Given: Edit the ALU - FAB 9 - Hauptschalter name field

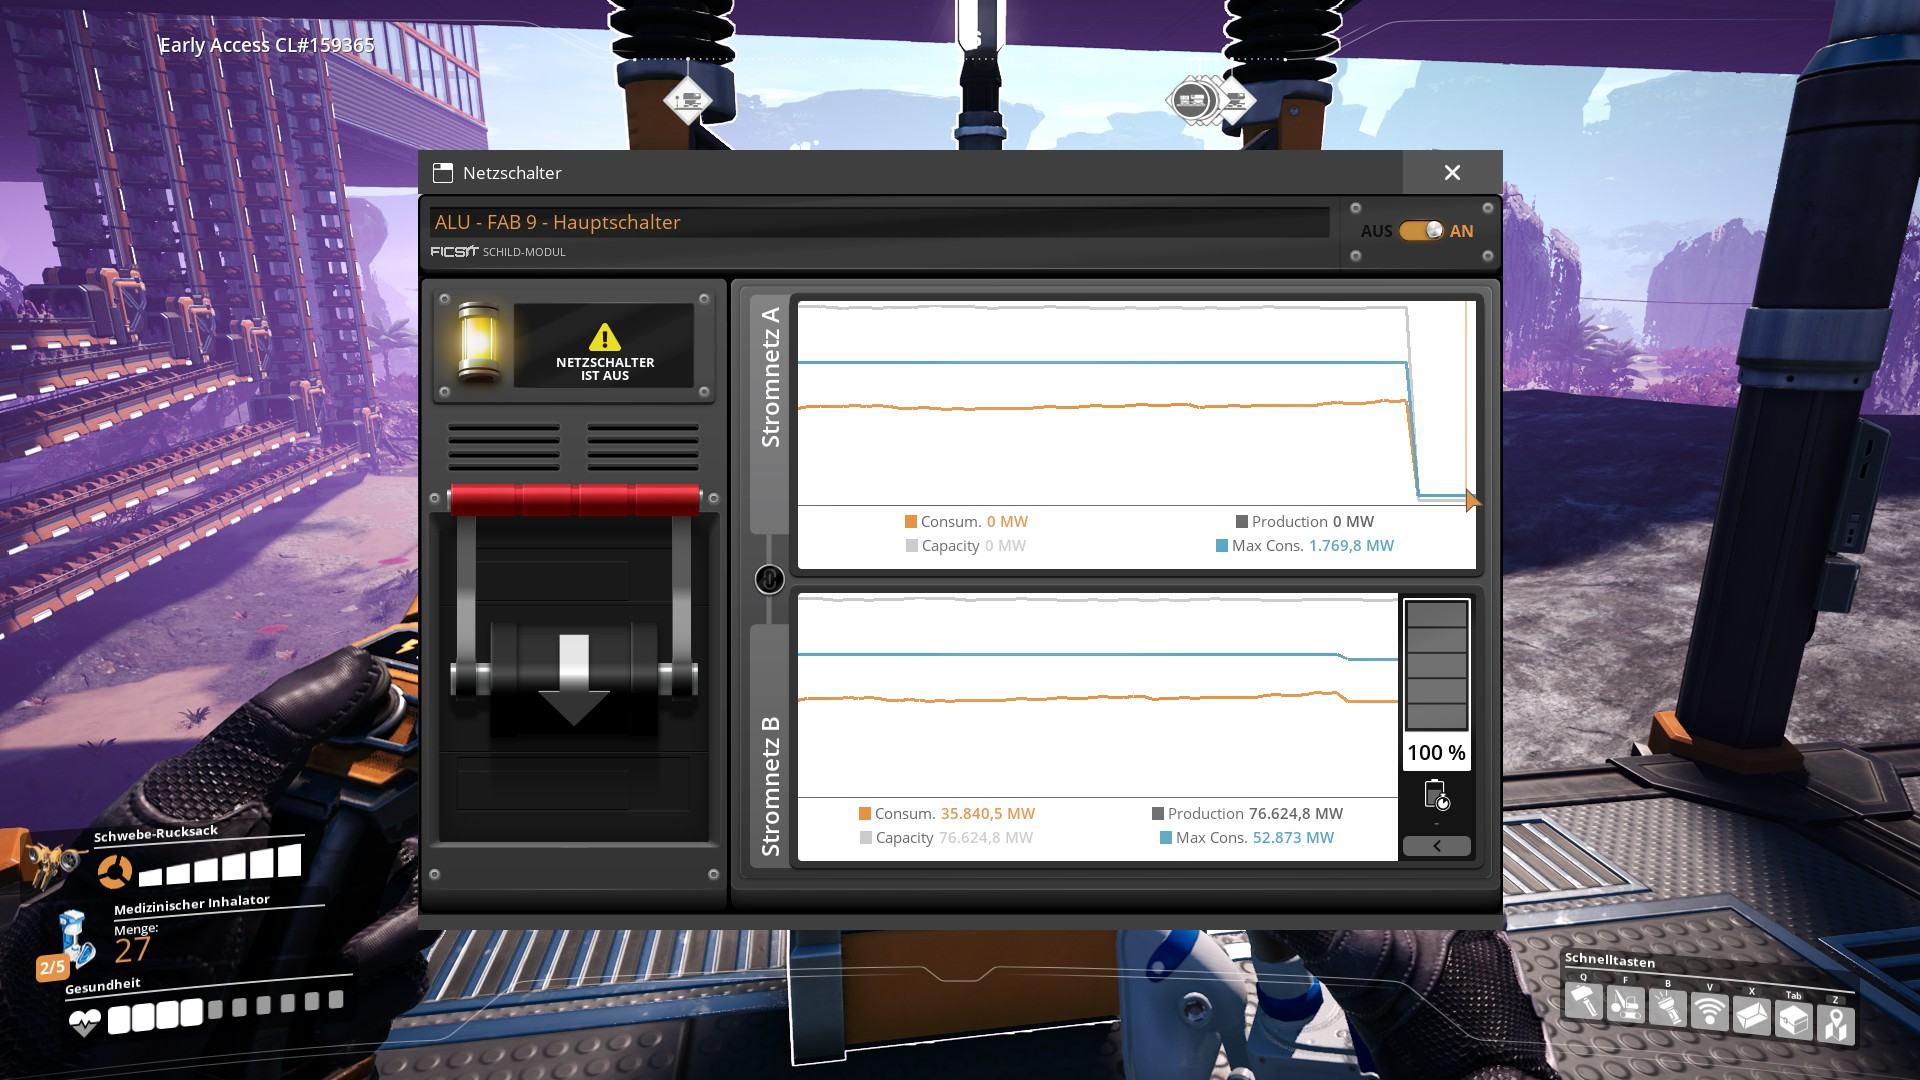Looking at the screenshot, I should pyautogui.click(x=879, y=222).
